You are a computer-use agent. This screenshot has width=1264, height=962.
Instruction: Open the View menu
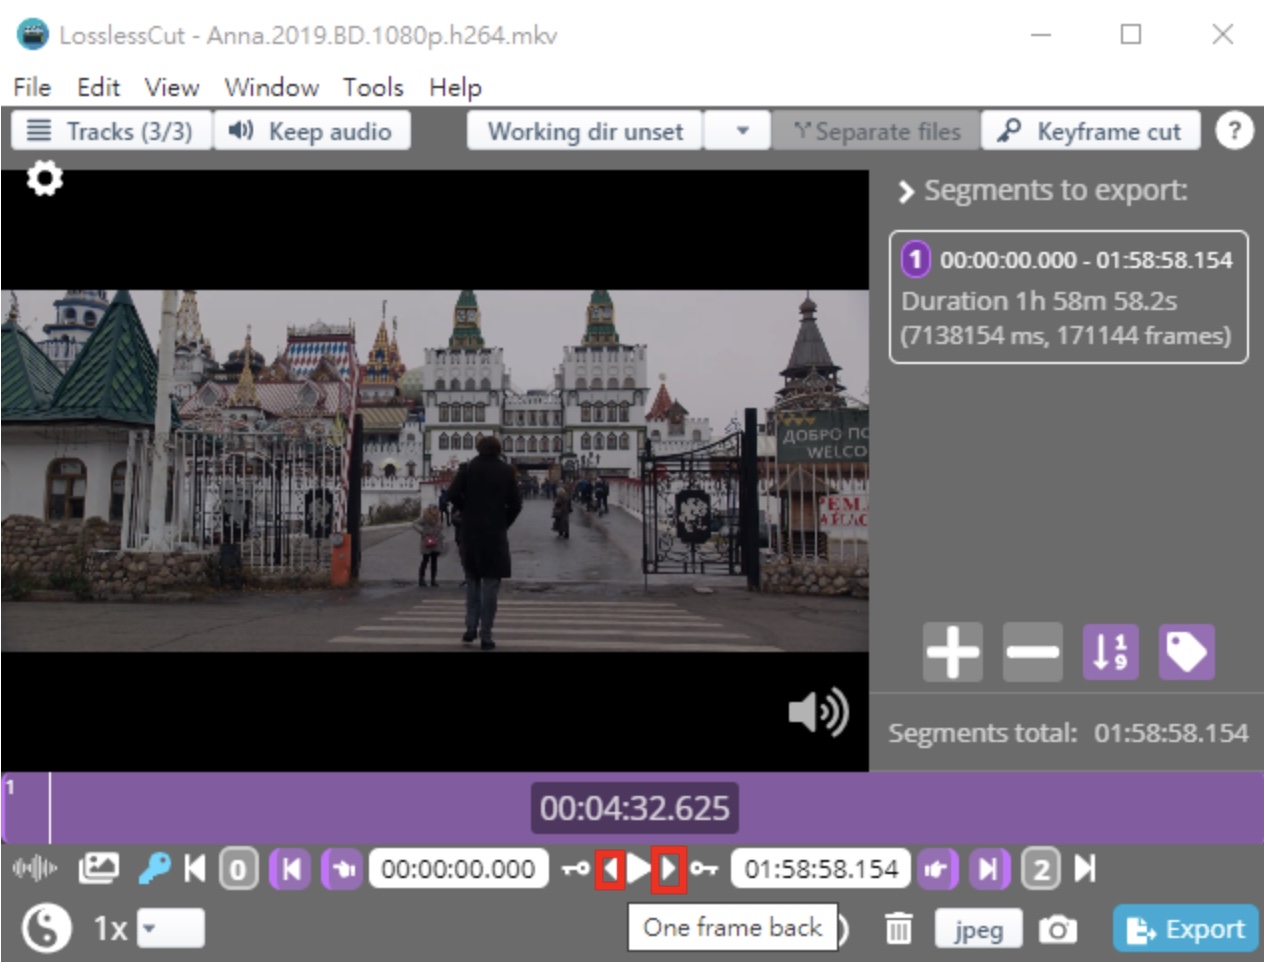(172, 87)
